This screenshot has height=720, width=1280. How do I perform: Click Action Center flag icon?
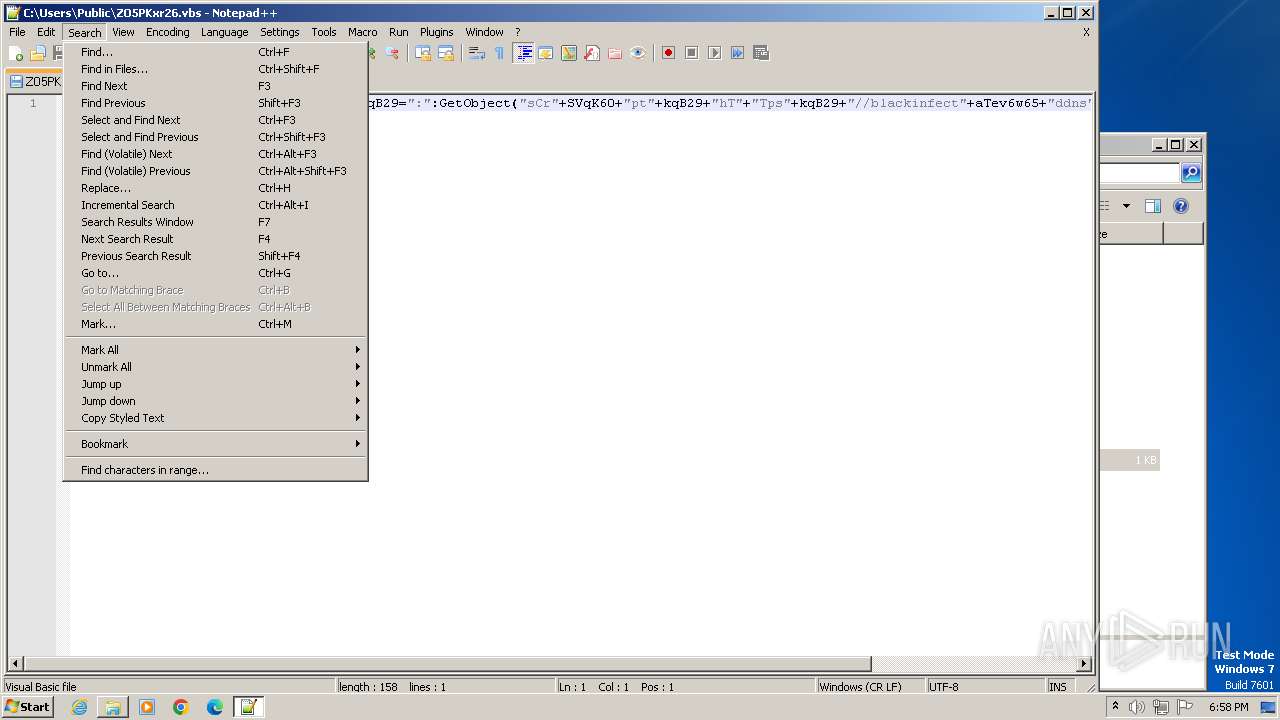click(1185, 707)
